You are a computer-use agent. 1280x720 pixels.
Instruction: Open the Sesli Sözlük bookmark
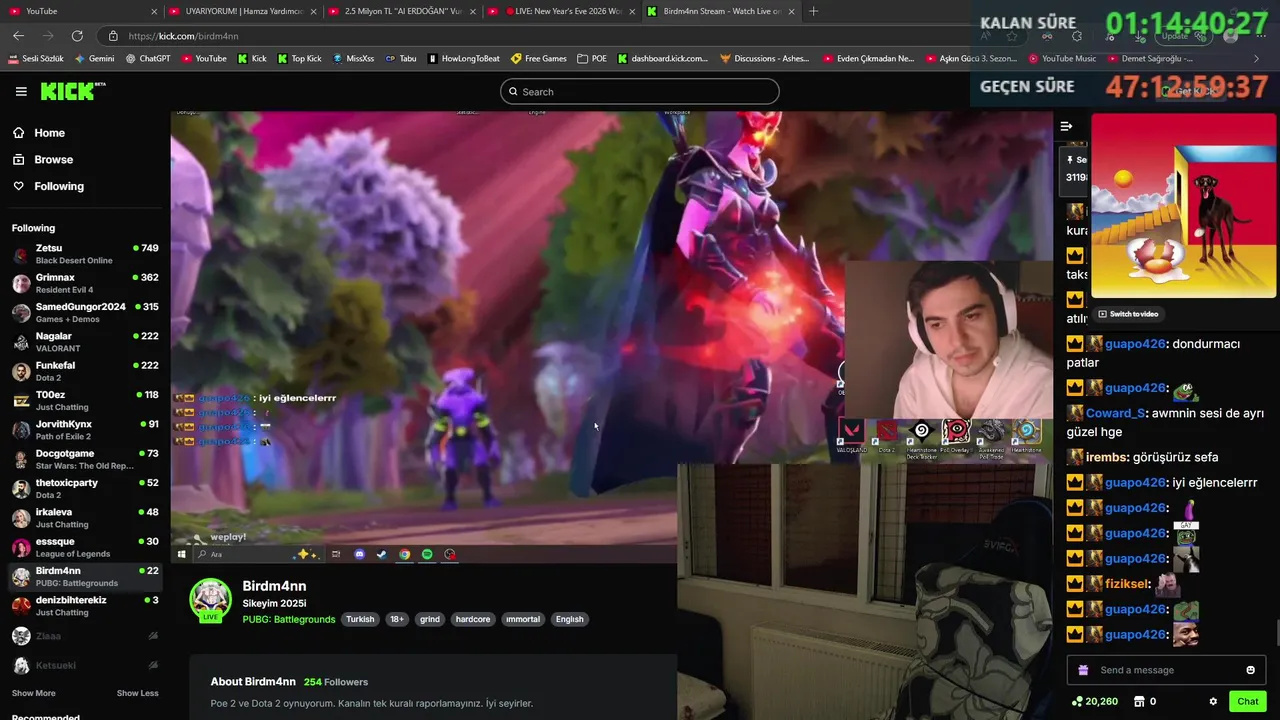[x=36, y=59]
